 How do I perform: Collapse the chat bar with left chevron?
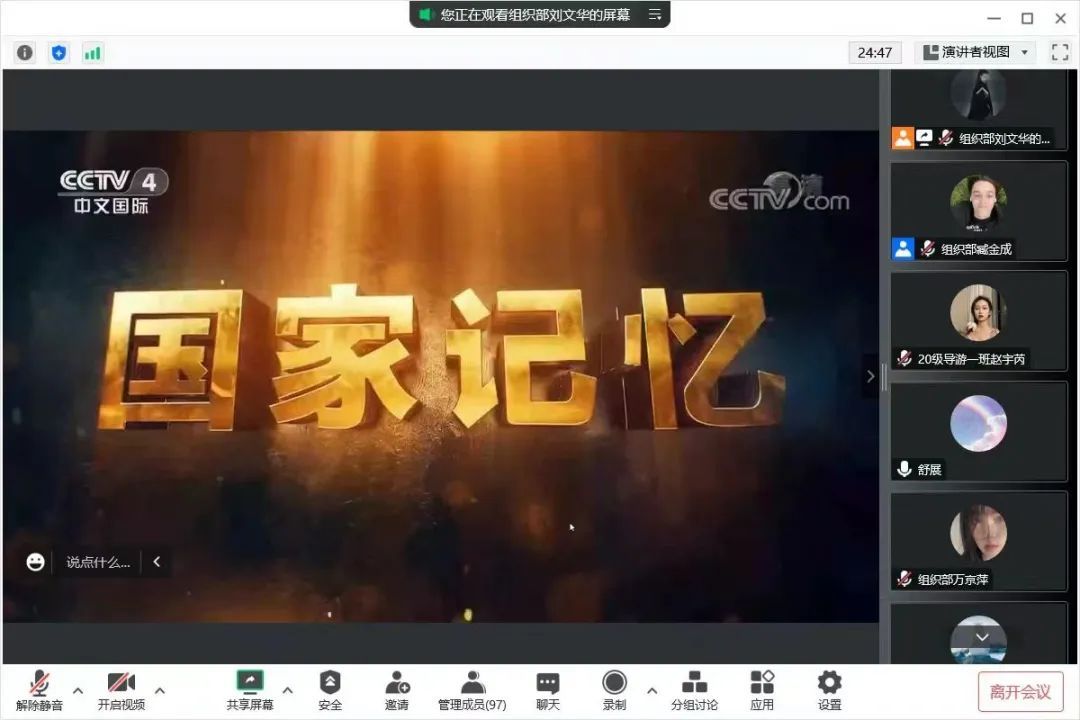point(157,562)
